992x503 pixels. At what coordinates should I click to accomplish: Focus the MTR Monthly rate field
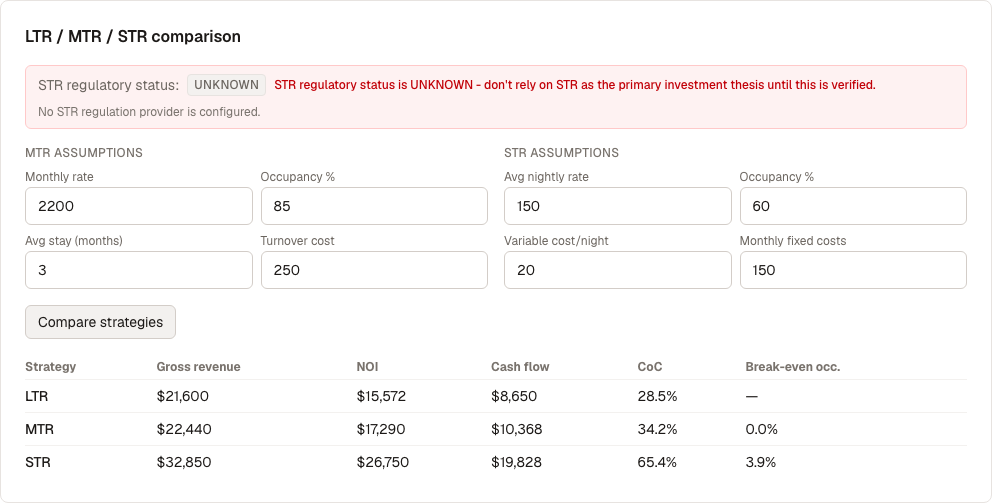click(x=139, y=206)
